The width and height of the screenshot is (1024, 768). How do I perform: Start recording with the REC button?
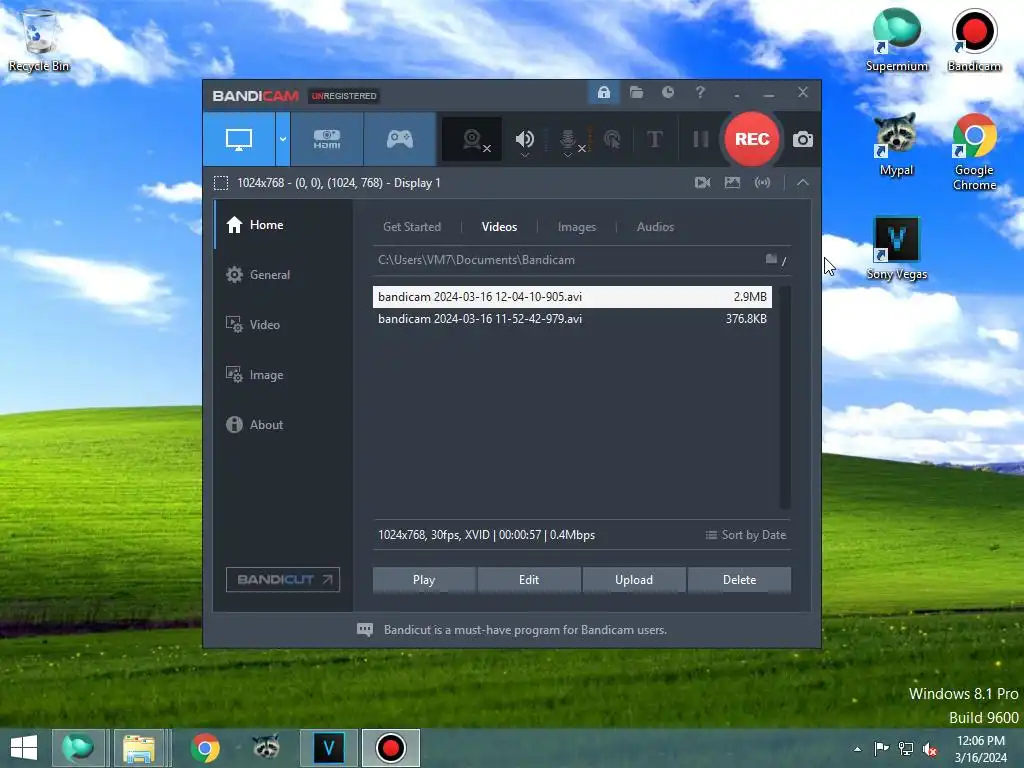click(752, 139)
